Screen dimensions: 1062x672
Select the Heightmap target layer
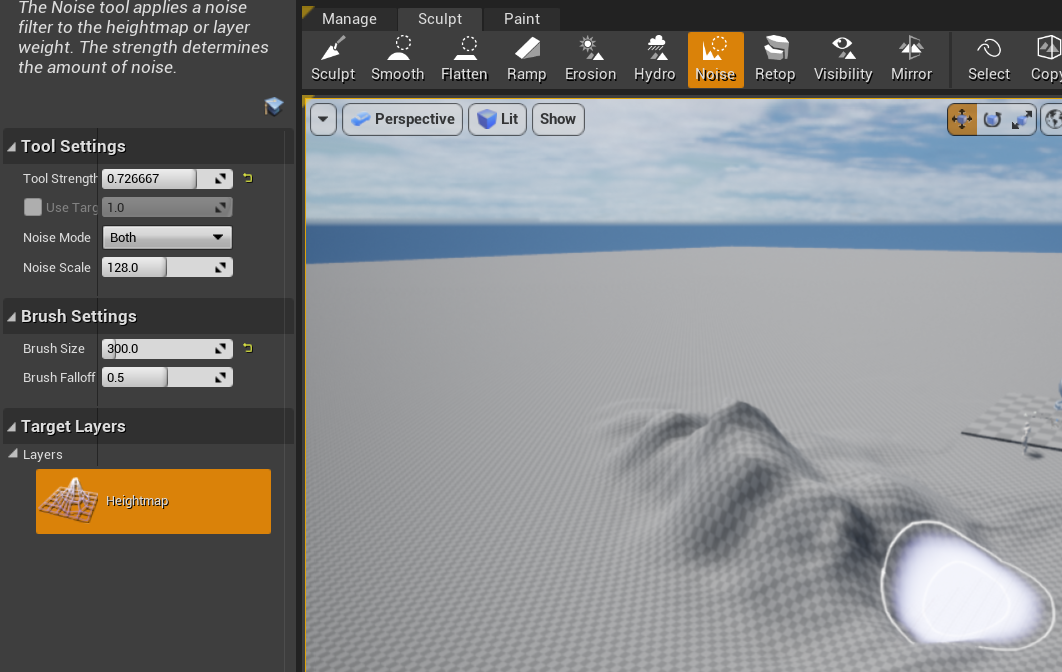pos(153,501)
